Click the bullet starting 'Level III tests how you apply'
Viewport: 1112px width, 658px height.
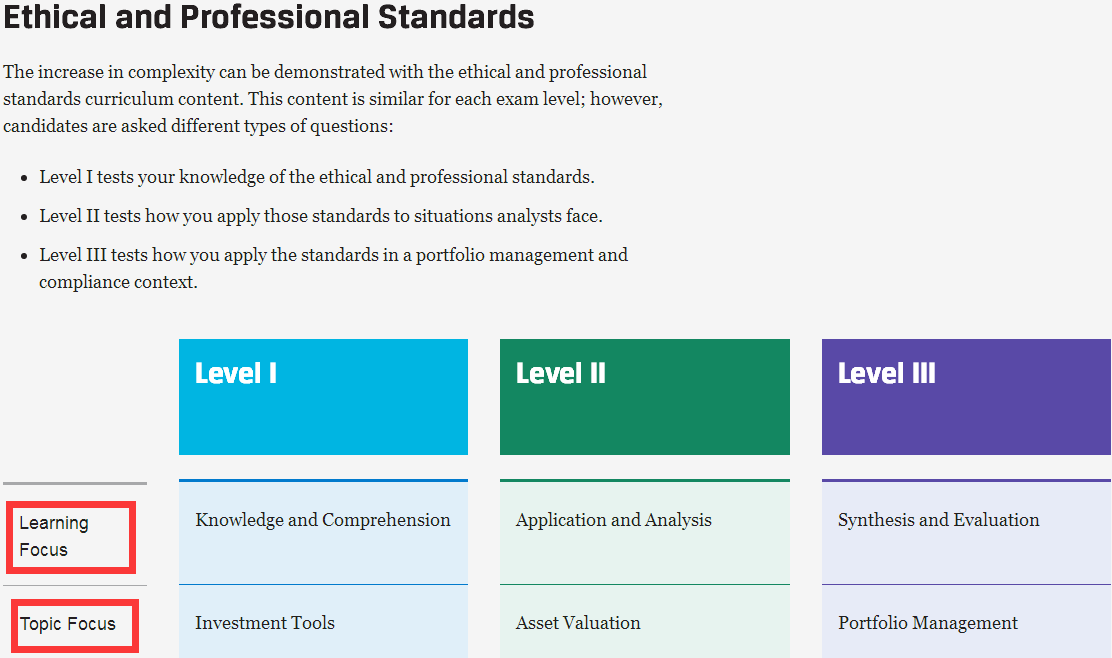(333, 255)
